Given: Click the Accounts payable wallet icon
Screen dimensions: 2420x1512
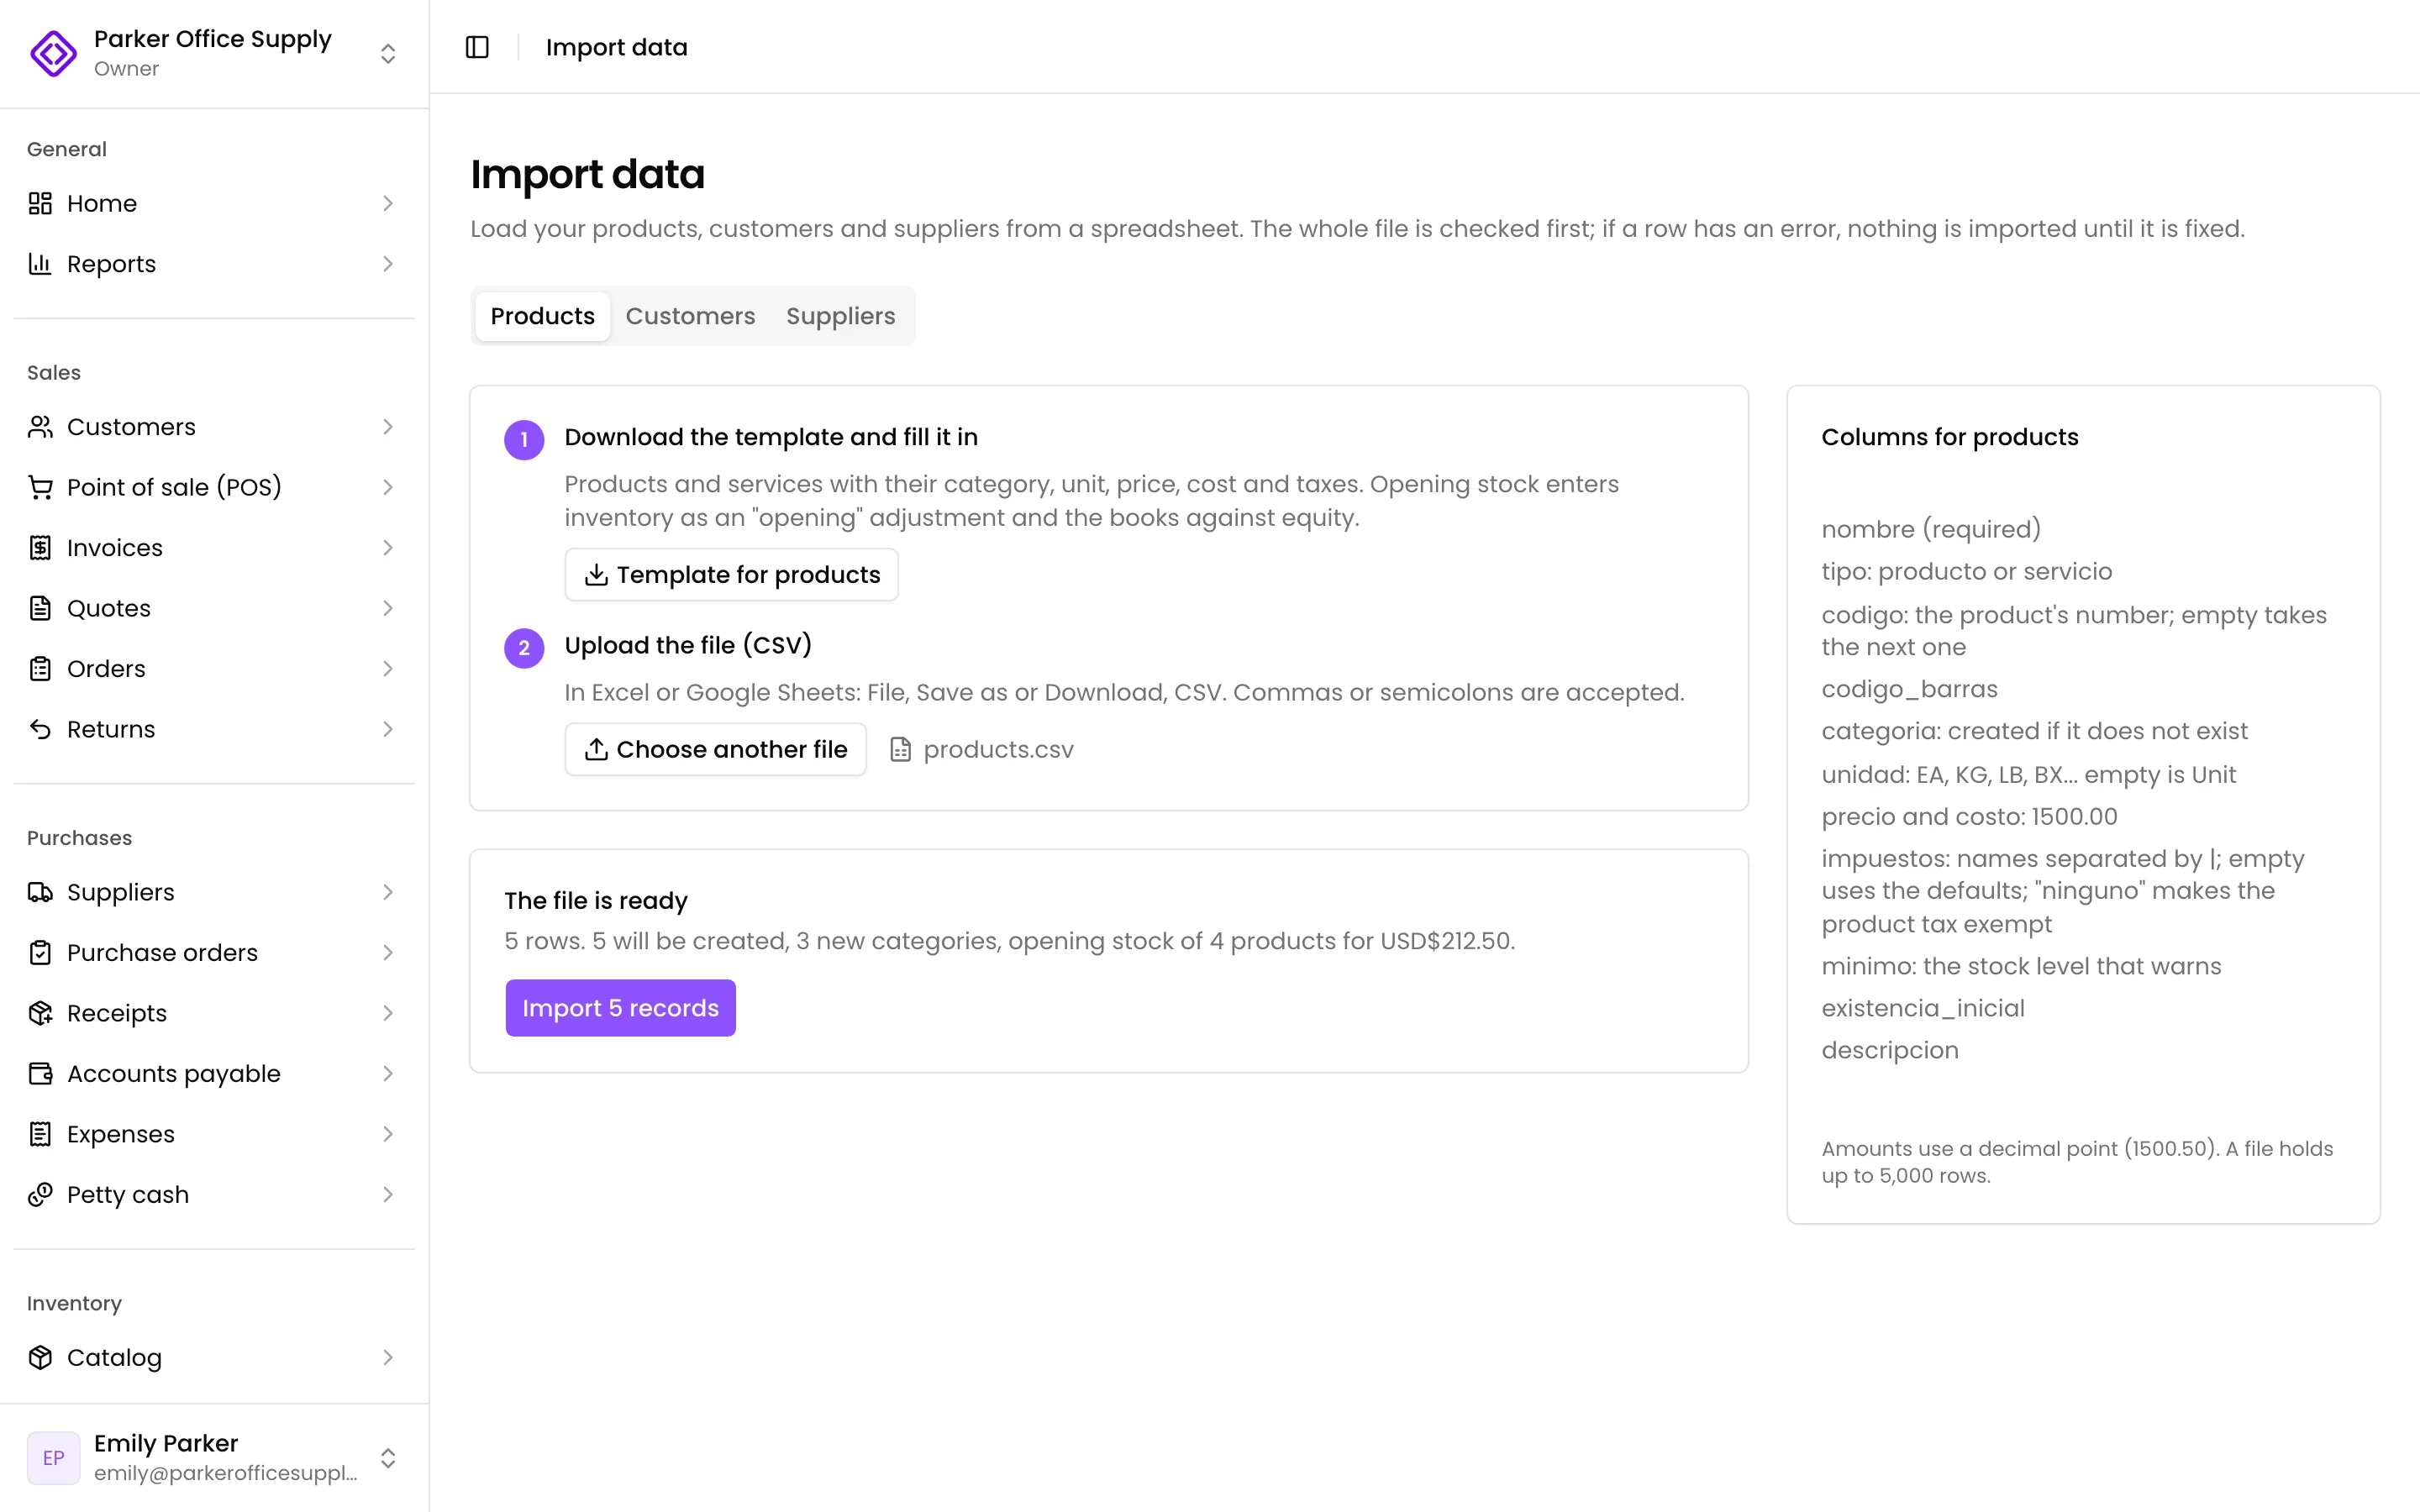Looking at the screenshot, I should 40,1074.
